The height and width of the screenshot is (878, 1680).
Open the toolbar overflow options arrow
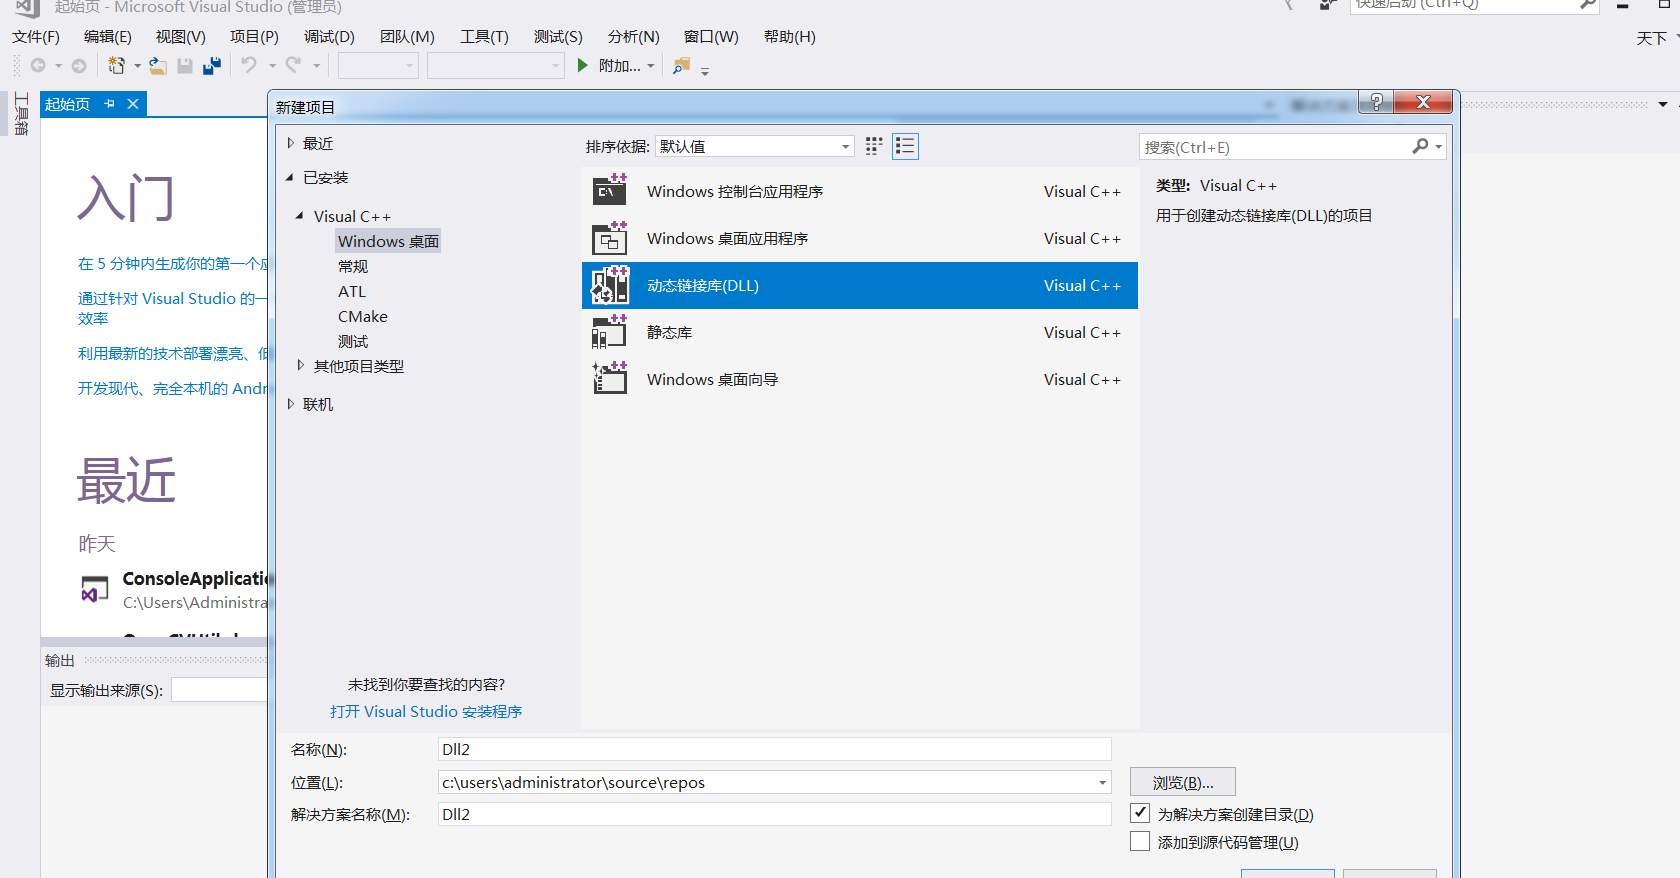pyautogui.click(x=705, y=70)
